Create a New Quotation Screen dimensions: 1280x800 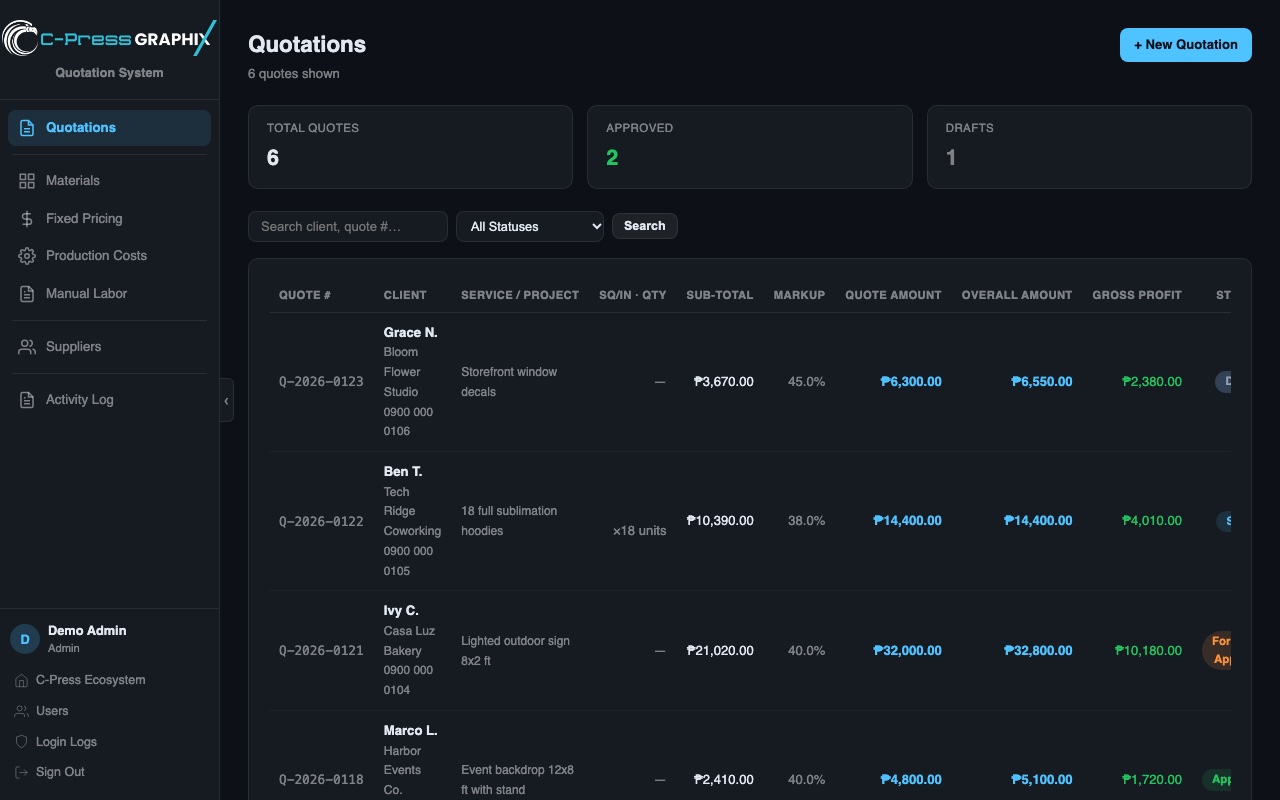tap(1185, 45)
